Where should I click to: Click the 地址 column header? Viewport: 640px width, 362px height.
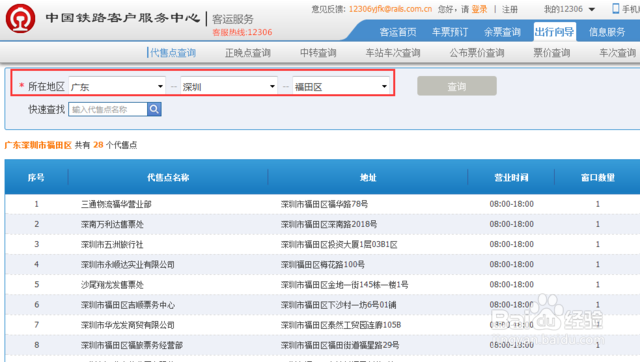coord(368,178)
